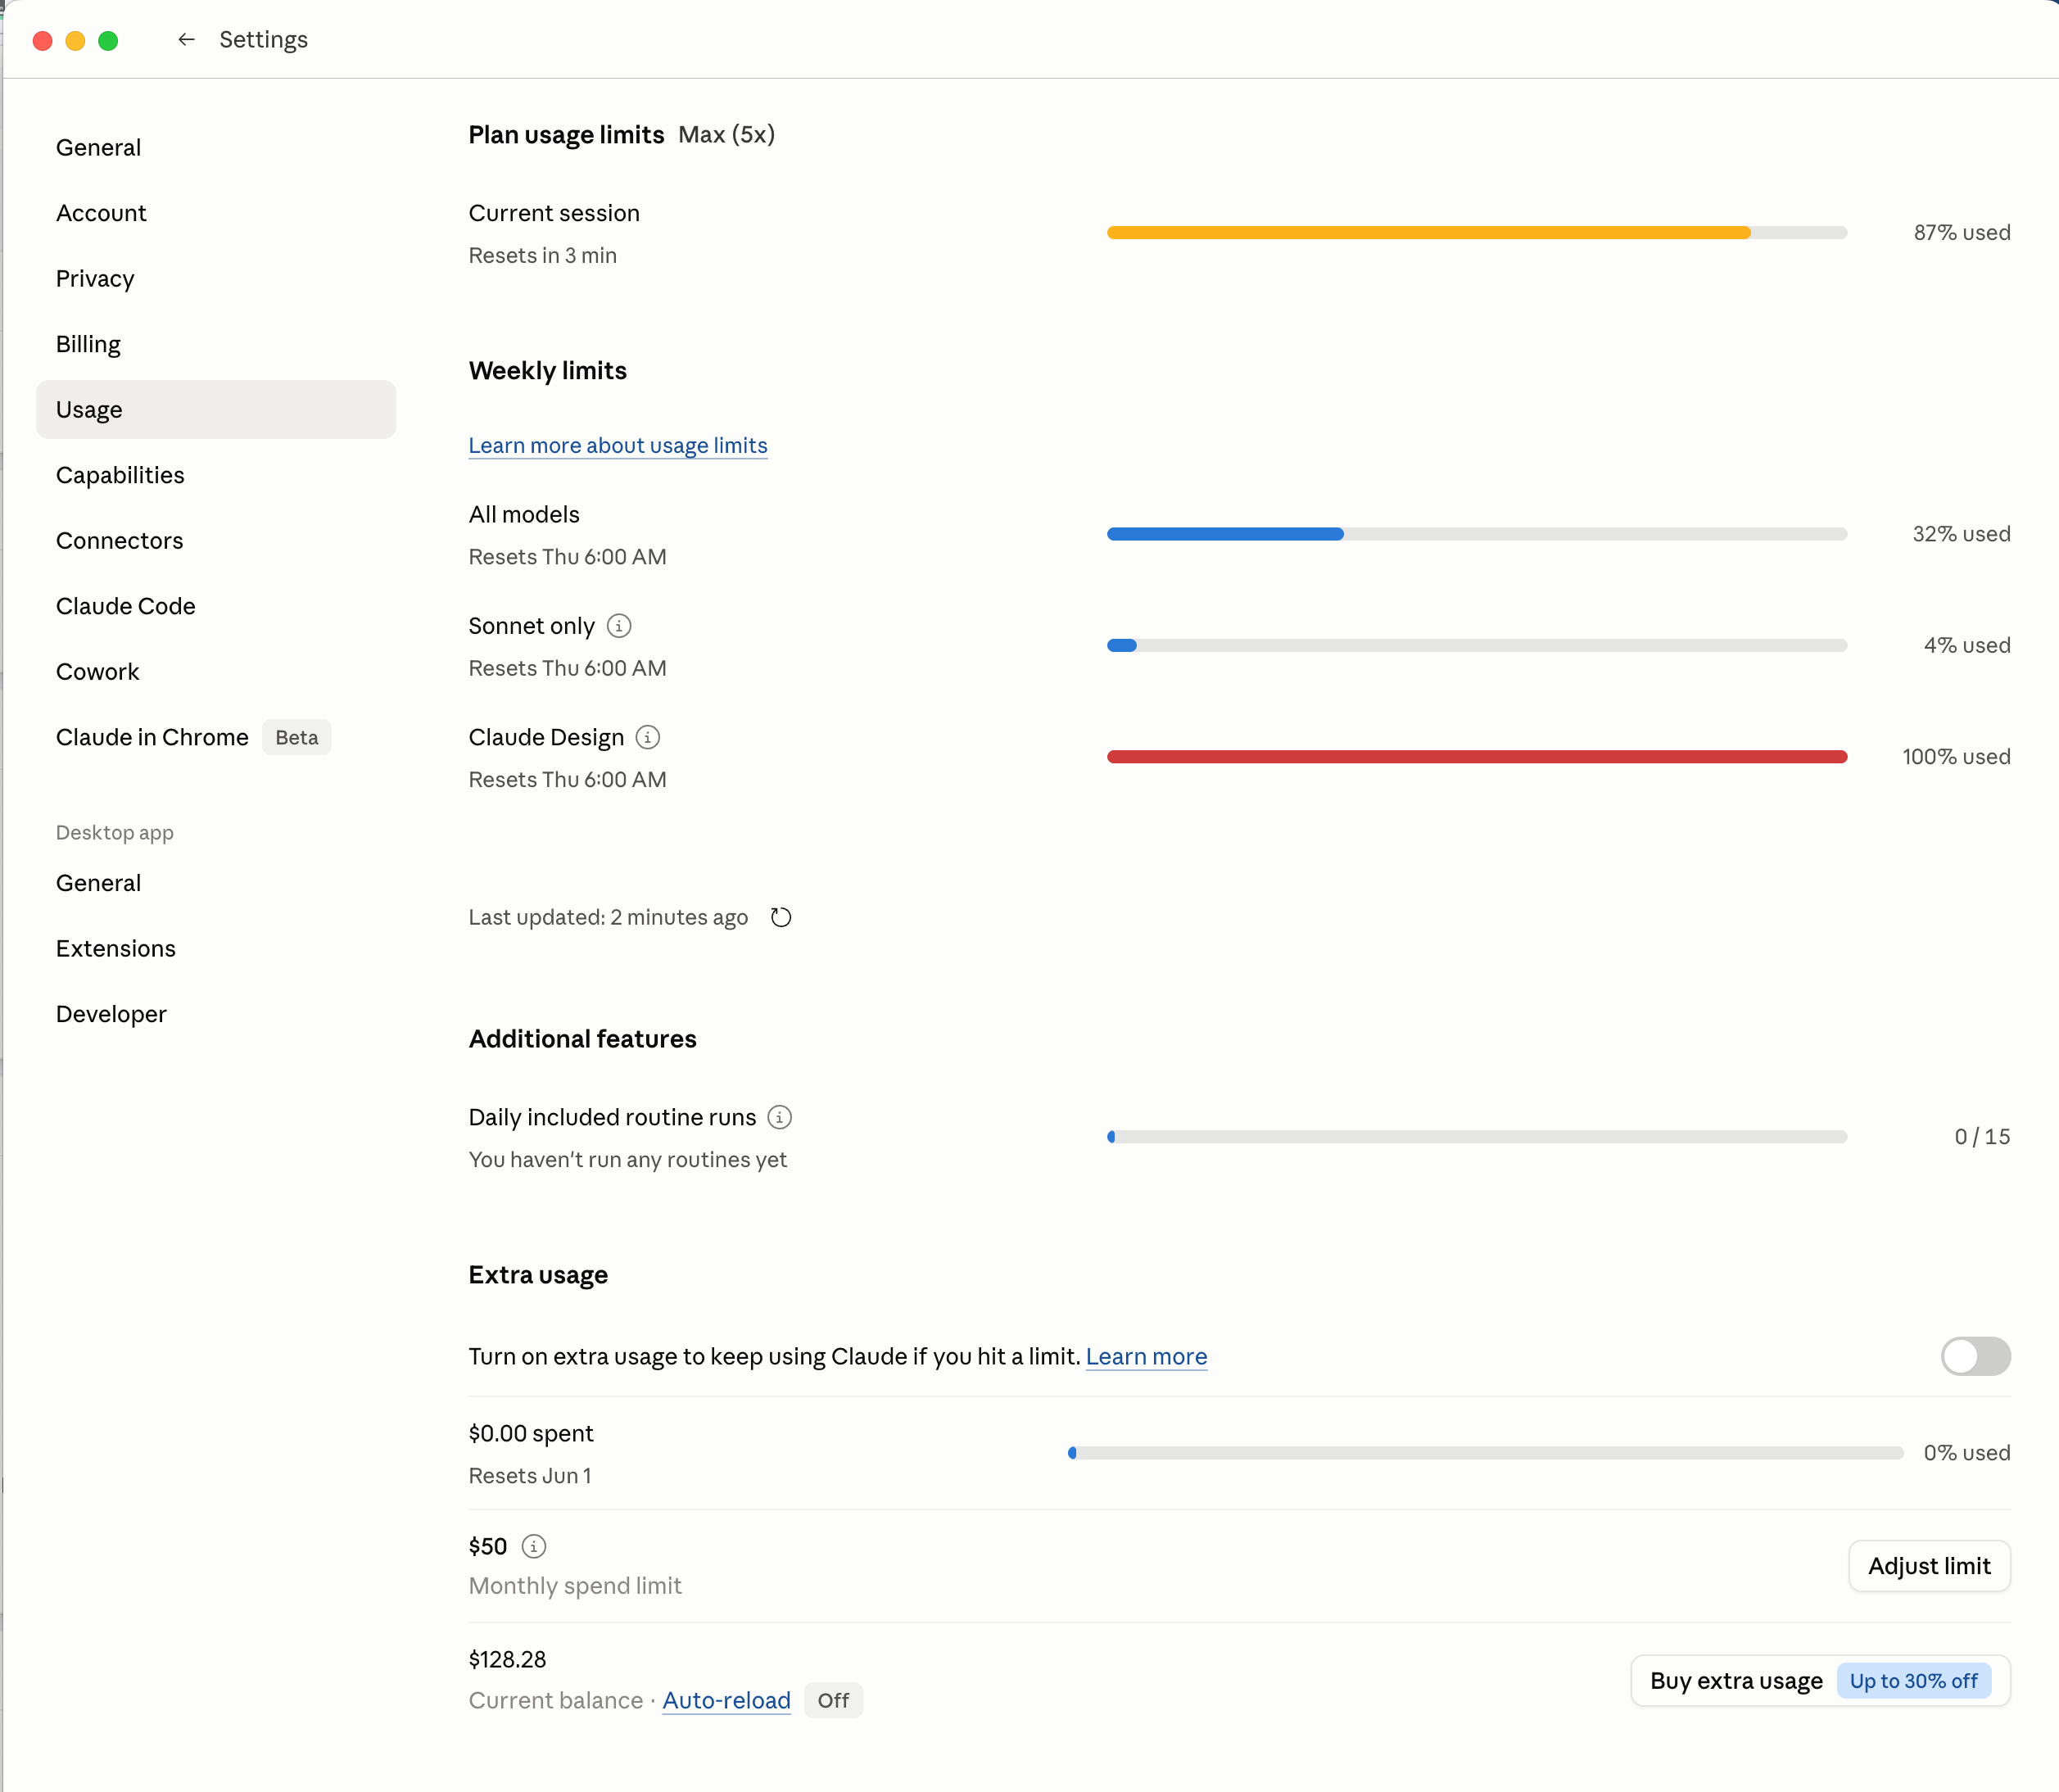Click the Settings title in the header
This screenshot has height=1792, width=2059.
pos(263,40)
